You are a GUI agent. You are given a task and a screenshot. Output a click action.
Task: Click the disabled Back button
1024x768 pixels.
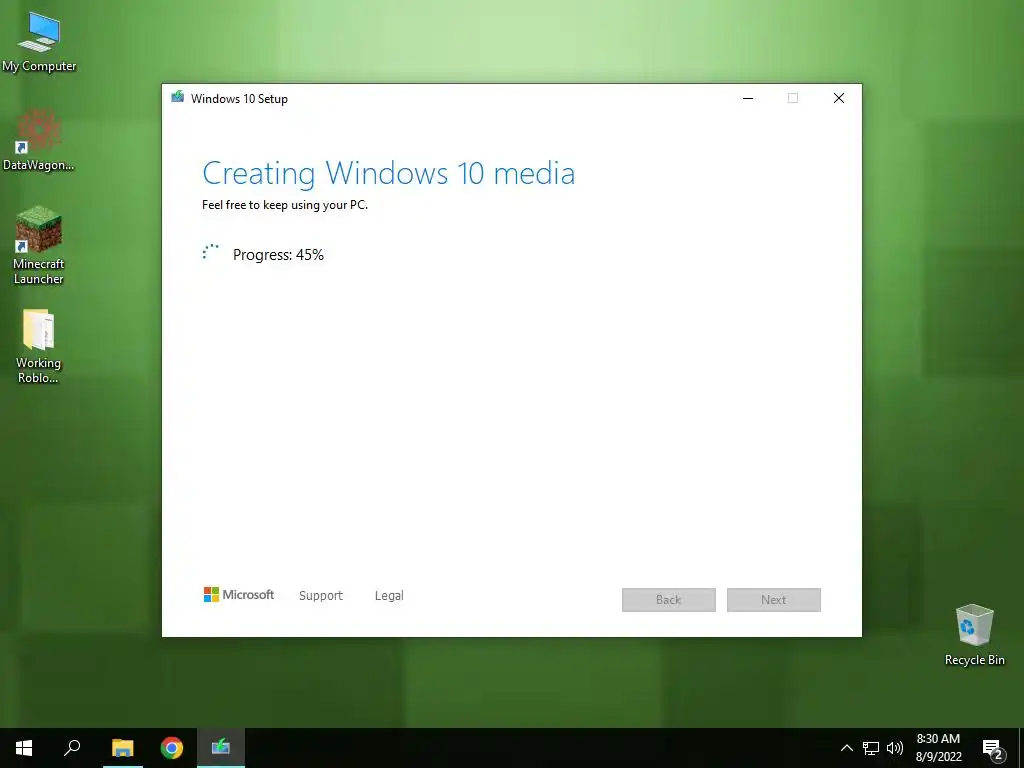669,600
